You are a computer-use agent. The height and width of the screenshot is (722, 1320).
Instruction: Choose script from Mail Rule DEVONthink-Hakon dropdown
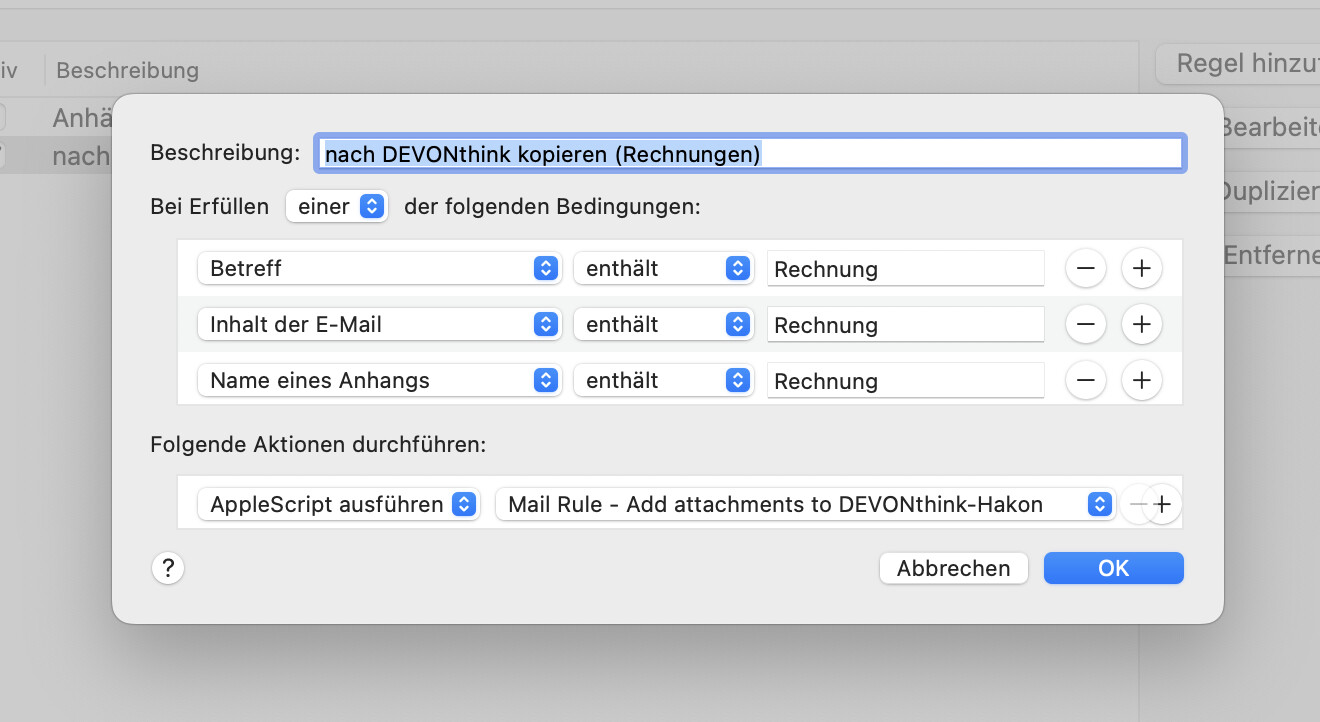click(805, 504)
